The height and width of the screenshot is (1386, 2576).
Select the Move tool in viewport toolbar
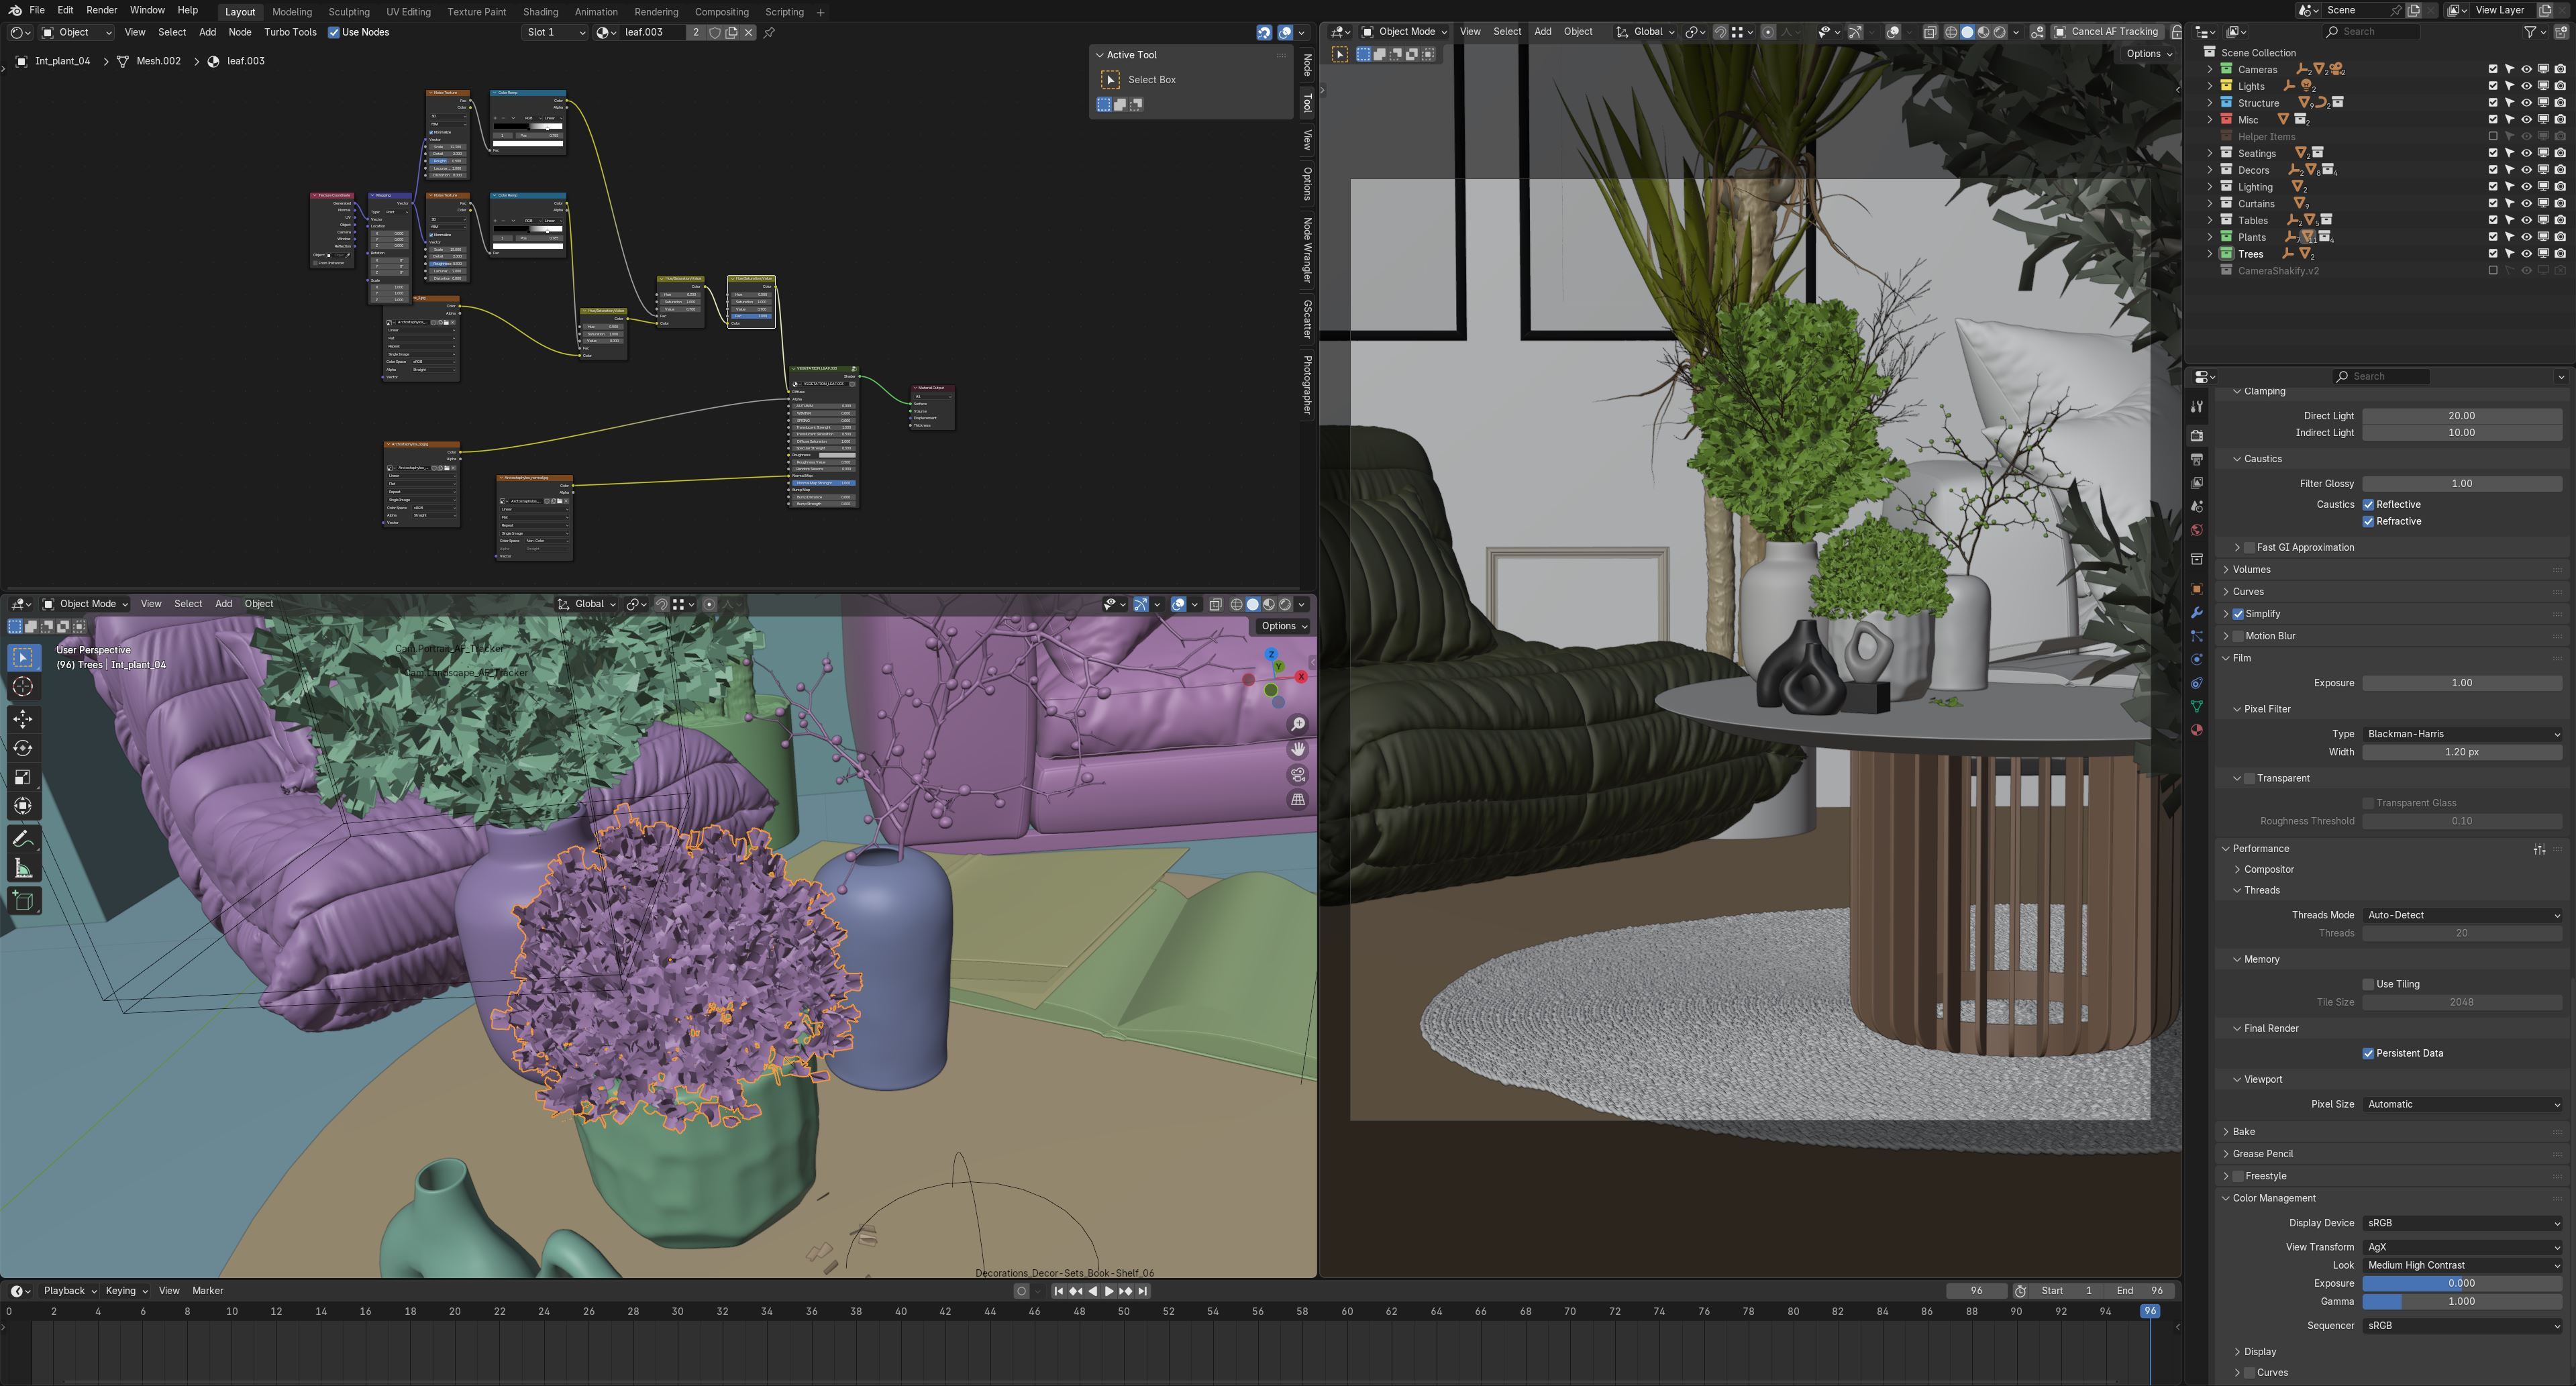(23, 718)
